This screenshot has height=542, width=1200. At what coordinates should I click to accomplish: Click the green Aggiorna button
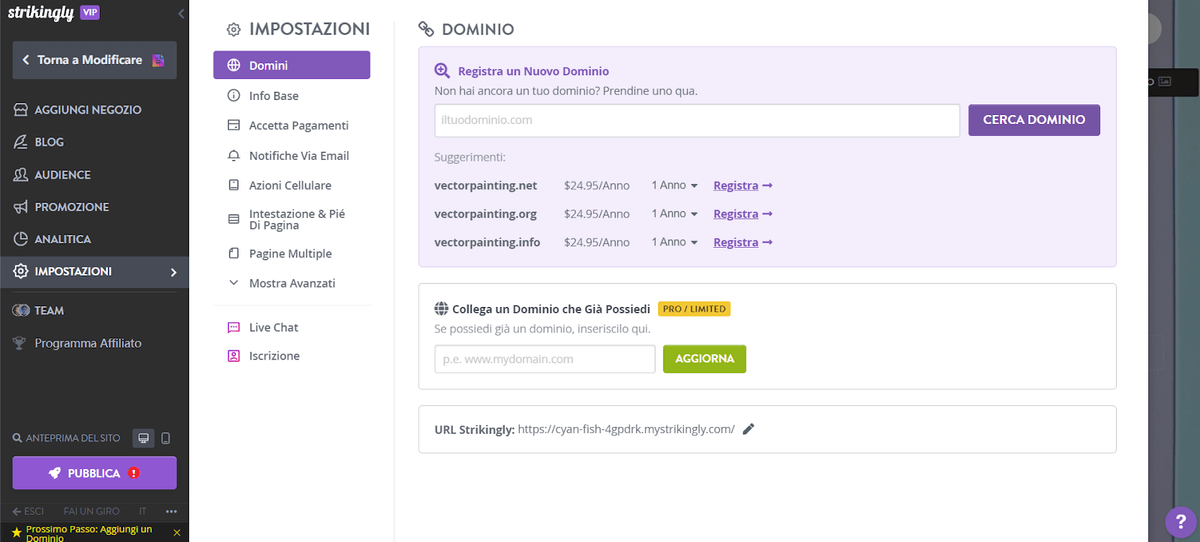[x=704, y=359]
